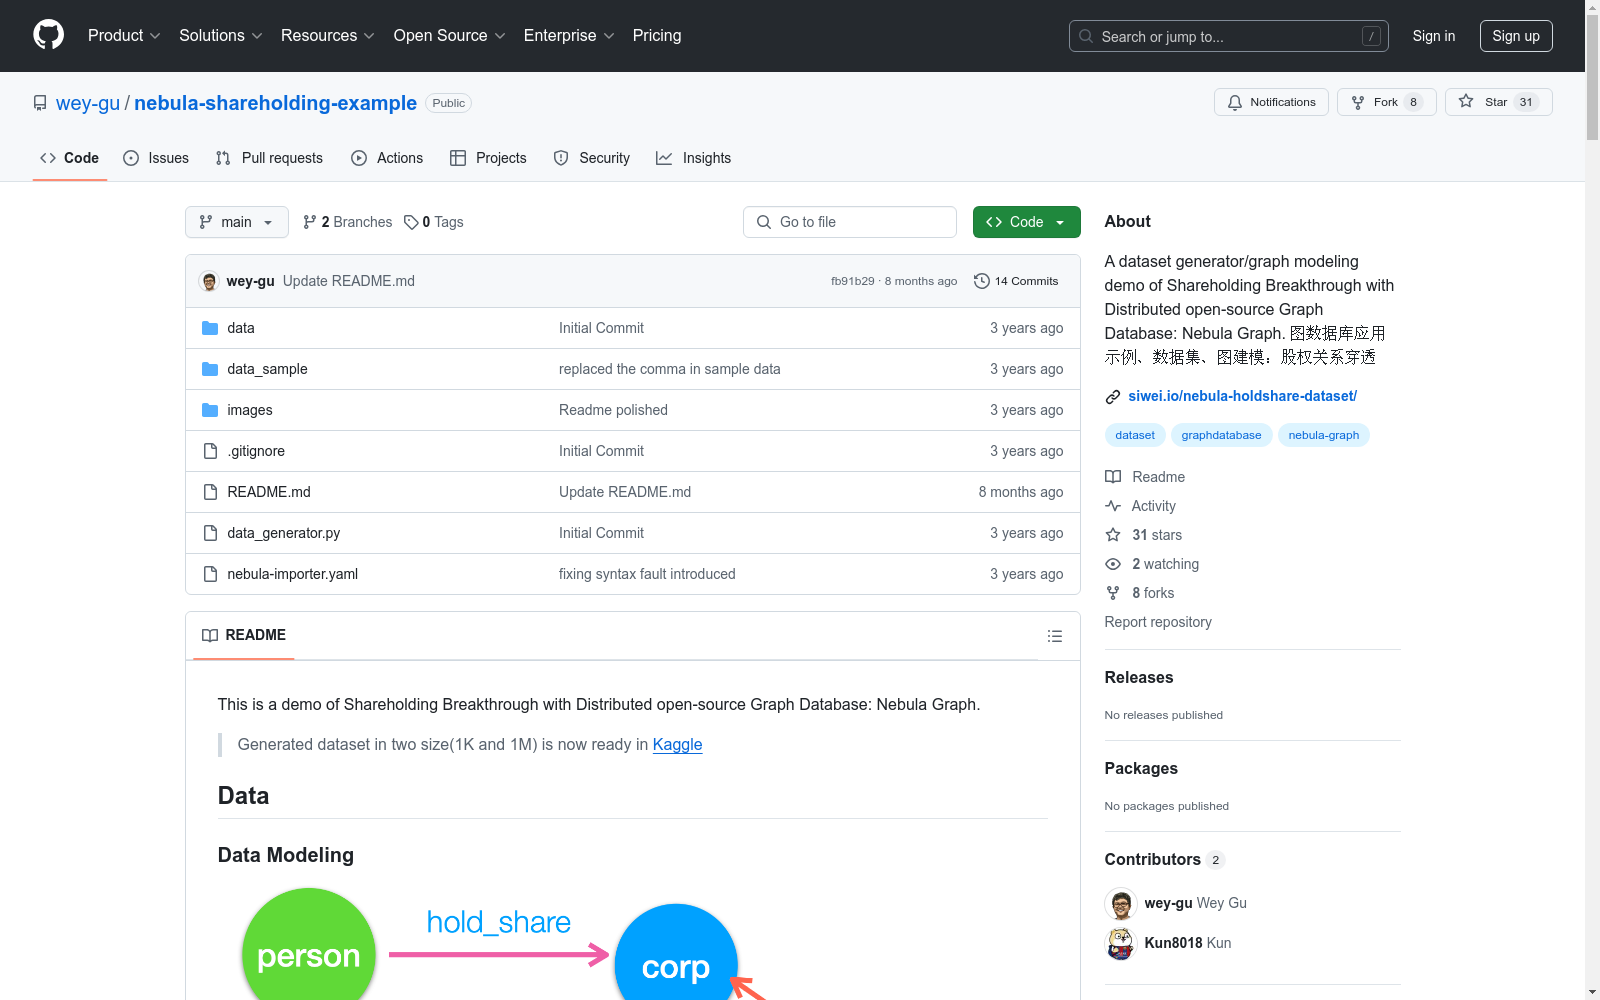The width and height of the screenshot is (1600, 1000).
Task: Click the fork icon beside 8 forks
Action: pyautogui.click(x=1113, y=593)
